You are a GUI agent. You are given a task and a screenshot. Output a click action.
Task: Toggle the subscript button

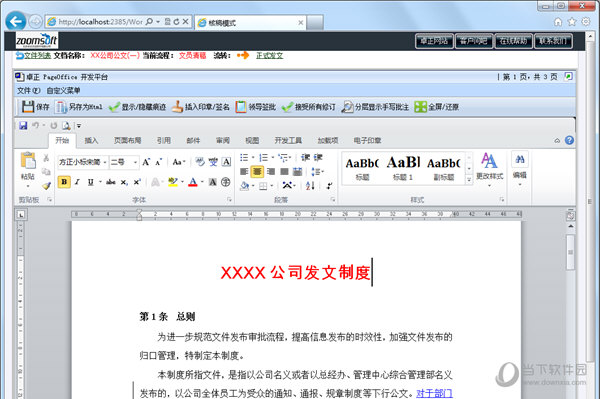[x=124, y=182]
